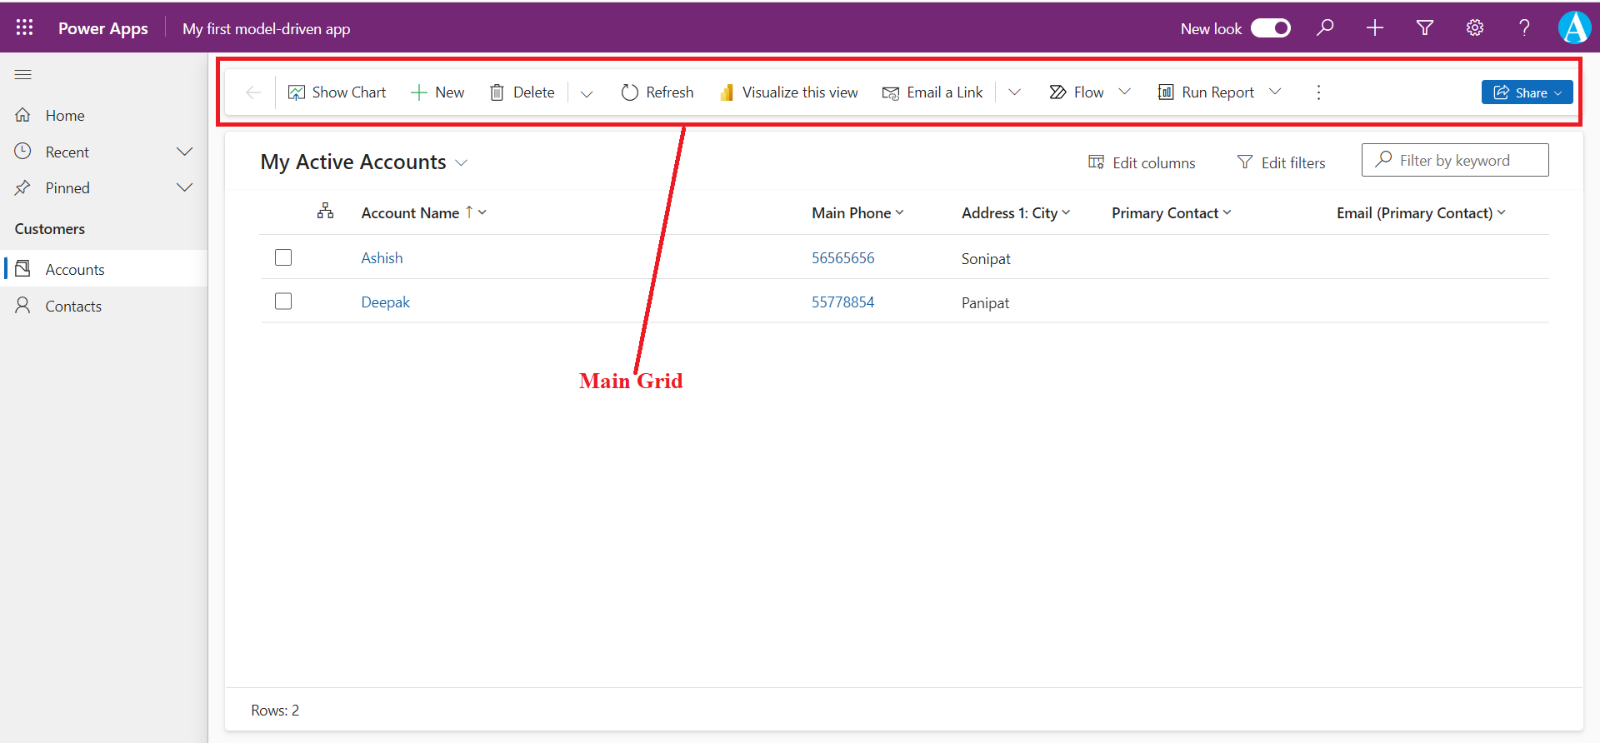Click the Refresh command
This screenshot has width=1600, height=743.
point(657,92)
